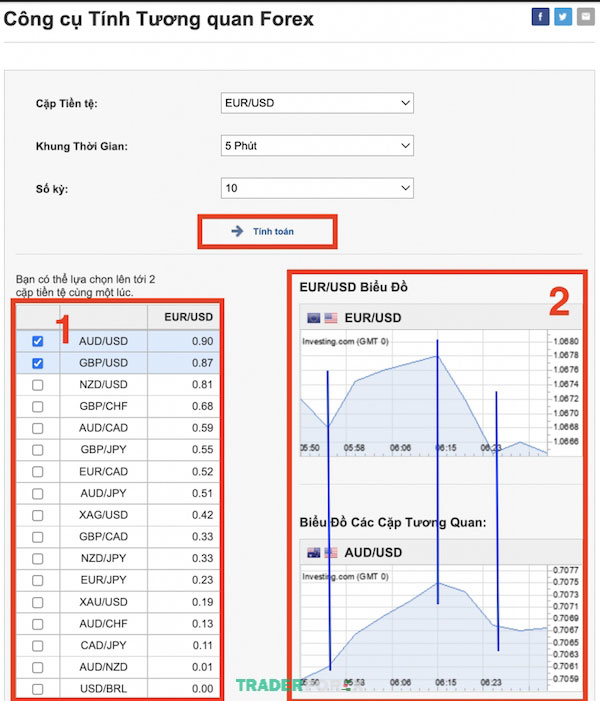Click the US flag icon beside EUR/USD chart title
This screenshot has width=600, height=701.
[331, 318]
